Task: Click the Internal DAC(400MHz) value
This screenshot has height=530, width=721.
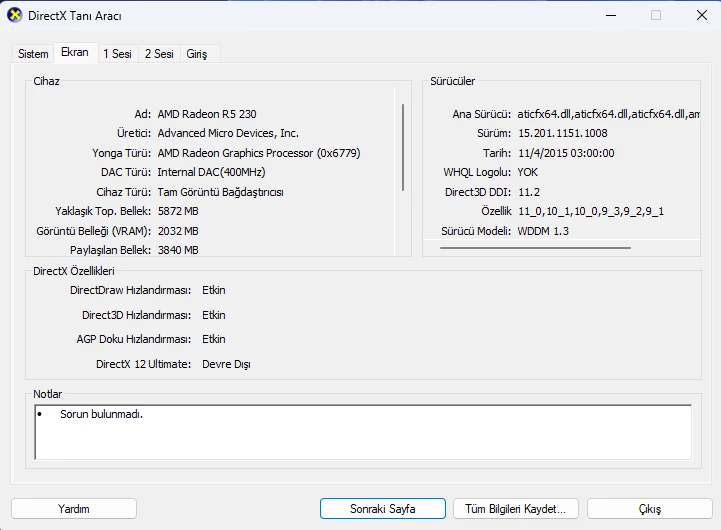Action: [212, 172]
